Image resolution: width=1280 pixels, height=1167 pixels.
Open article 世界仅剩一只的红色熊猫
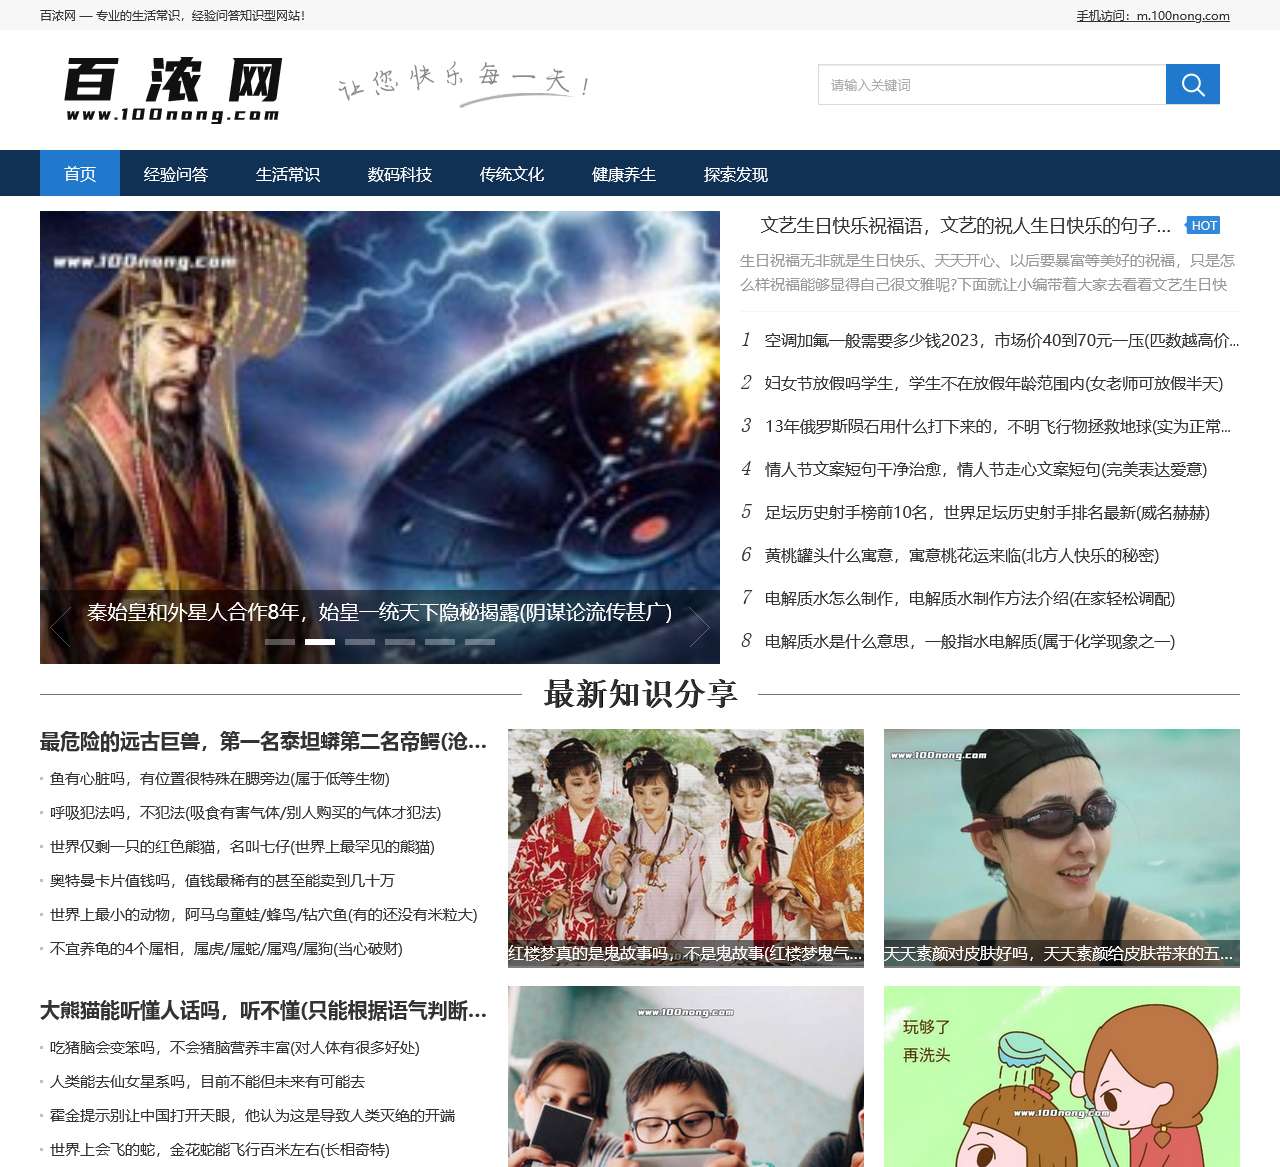point(242,846)
